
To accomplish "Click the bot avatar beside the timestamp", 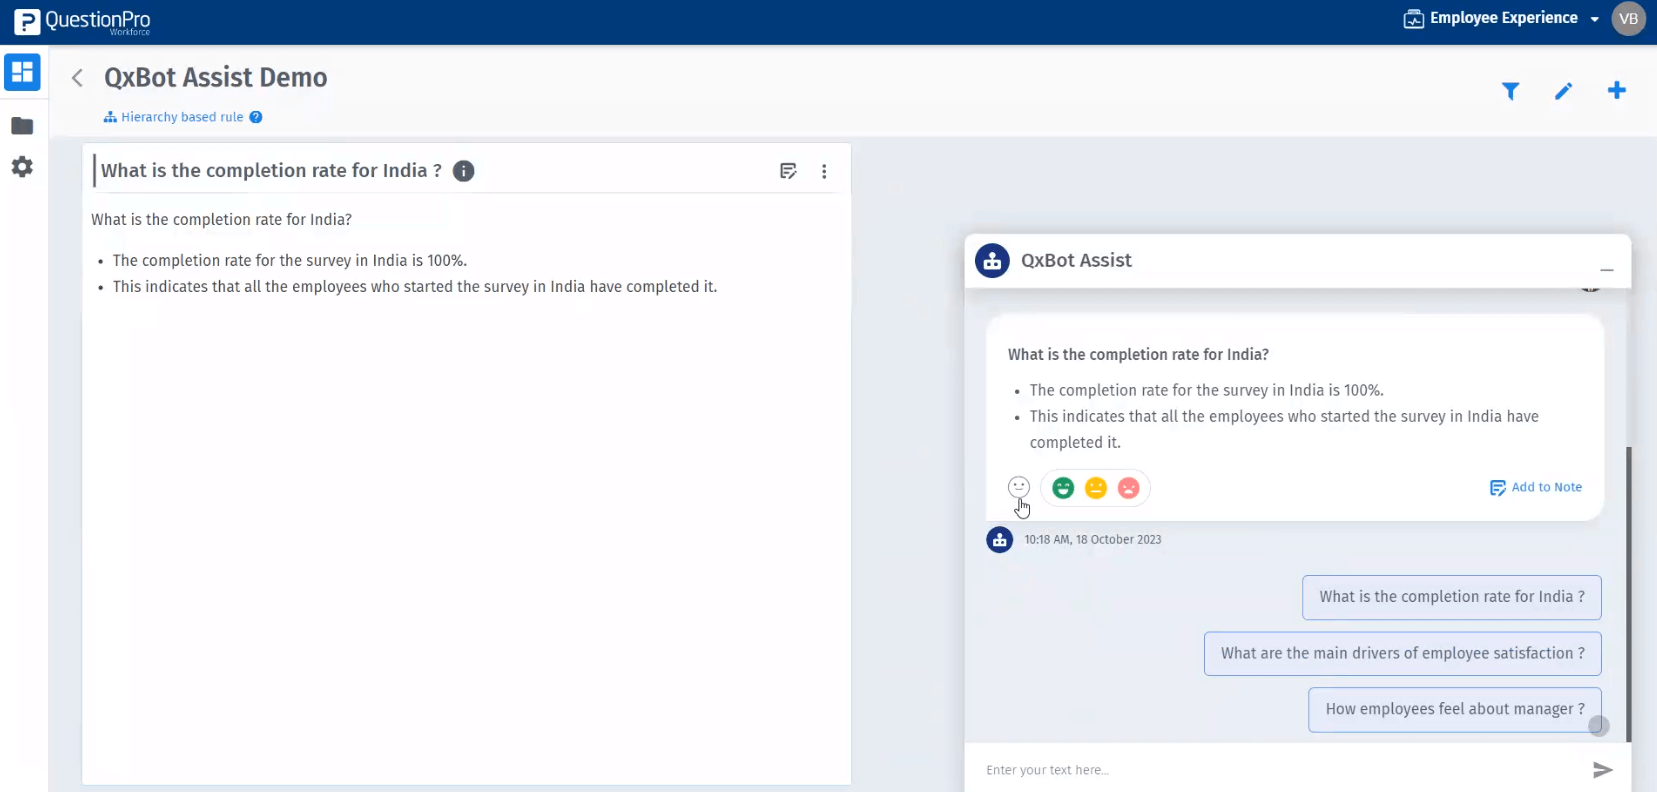I will 1000,540.
